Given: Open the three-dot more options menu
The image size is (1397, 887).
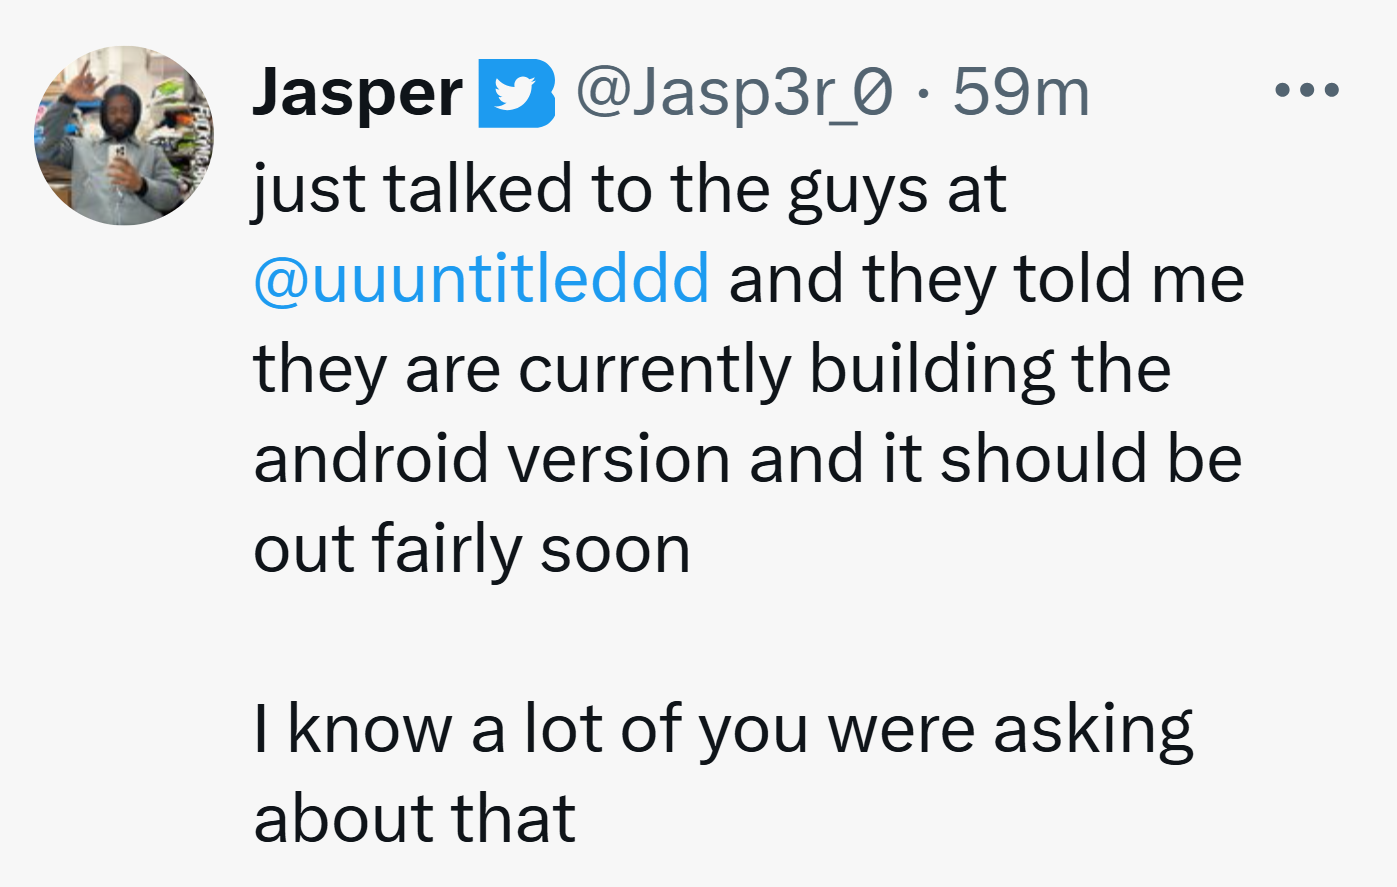Looking at the screenshot, I should tap(1307, 91).
